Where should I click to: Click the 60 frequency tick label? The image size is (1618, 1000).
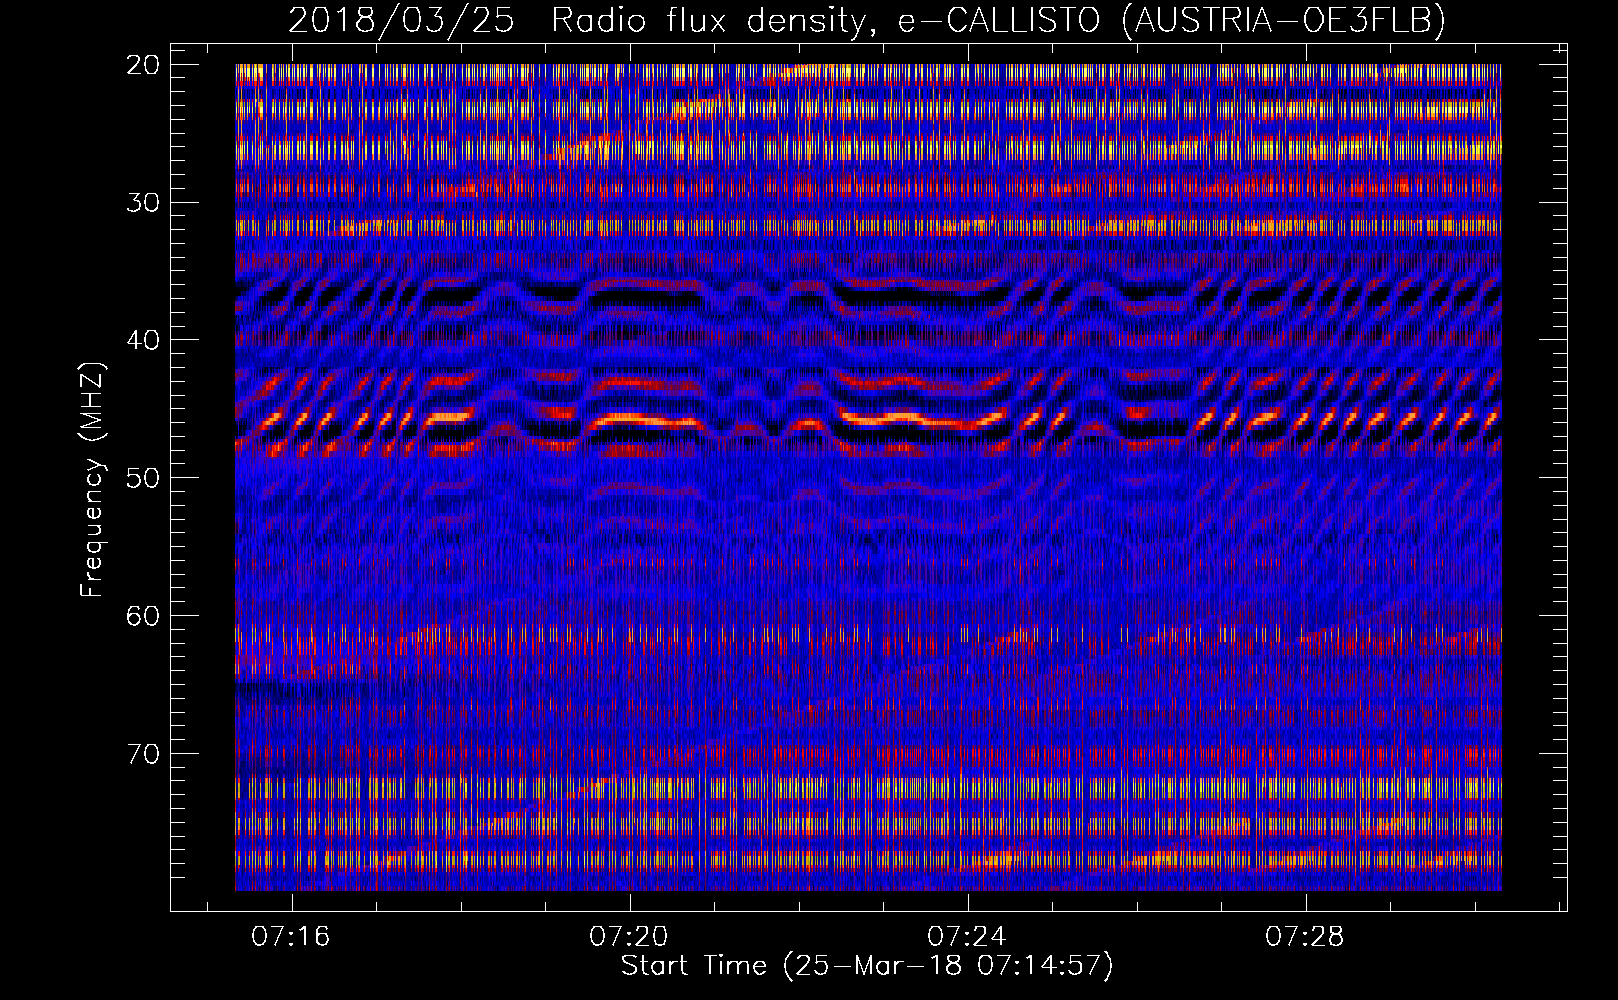tap(144, 616)
